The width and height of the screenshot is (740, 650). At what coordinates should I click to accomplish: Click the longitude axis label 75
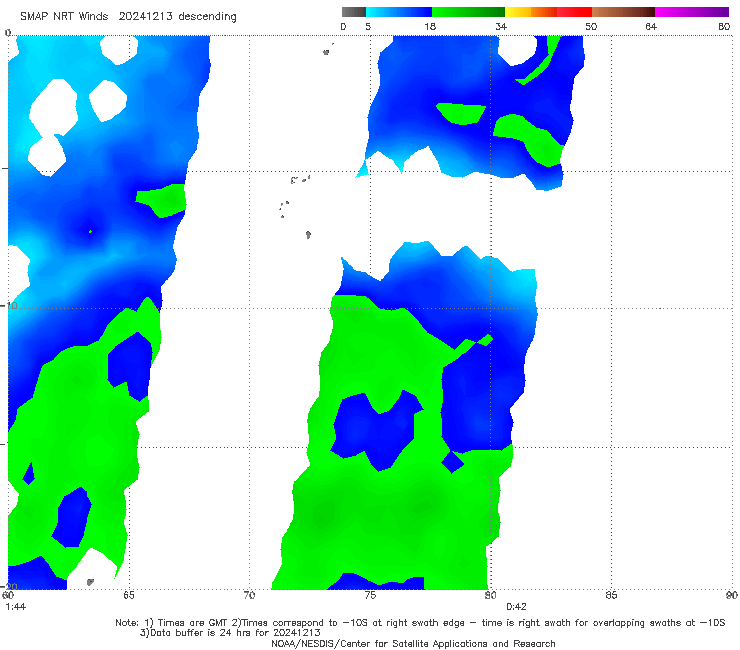pos(370,595)
